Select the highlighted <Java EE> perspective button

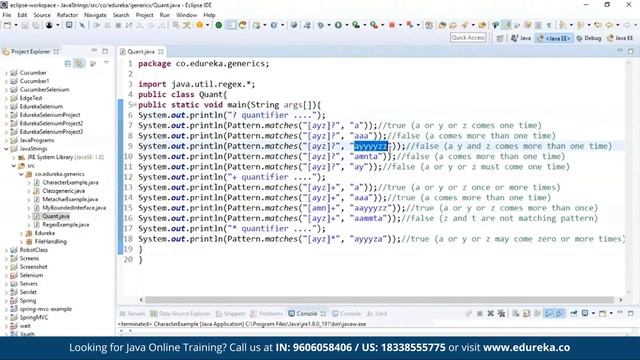554,38
